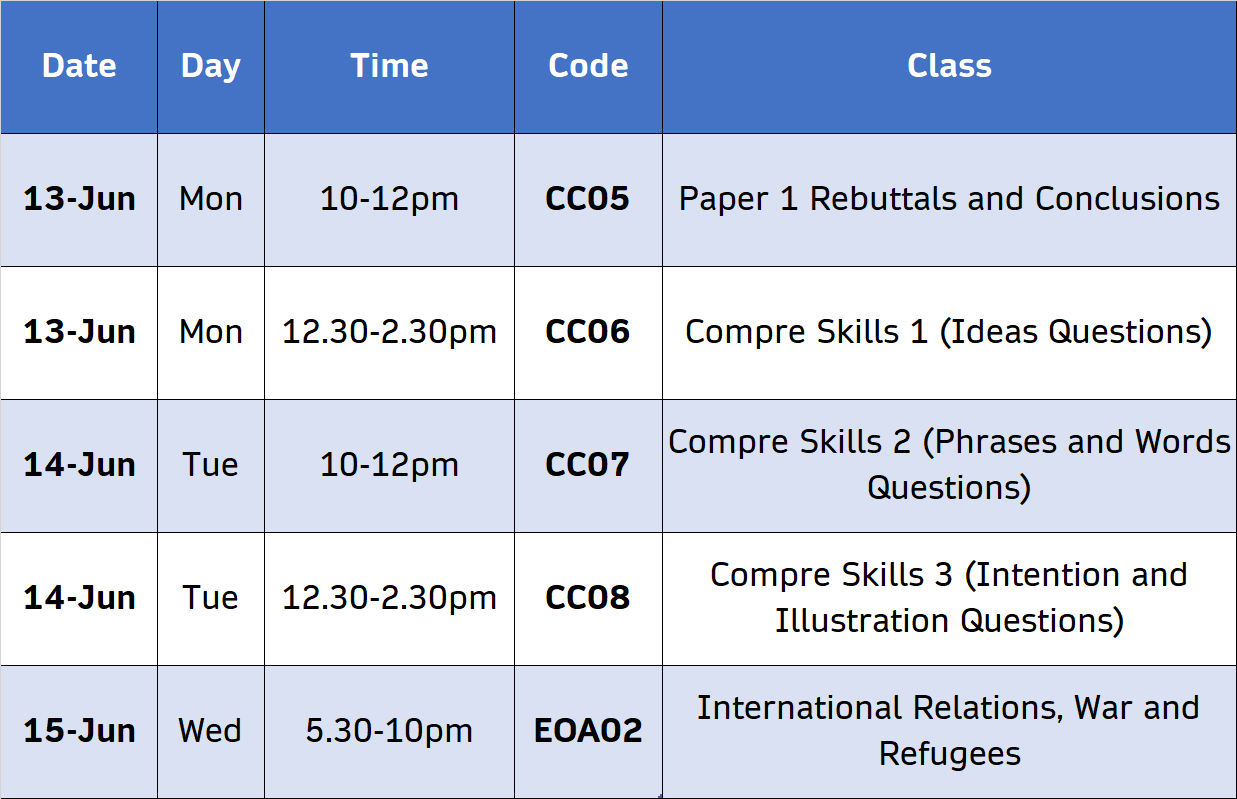Click the Class column header
Screen dimensions: 1237x799
coord(949,66)
